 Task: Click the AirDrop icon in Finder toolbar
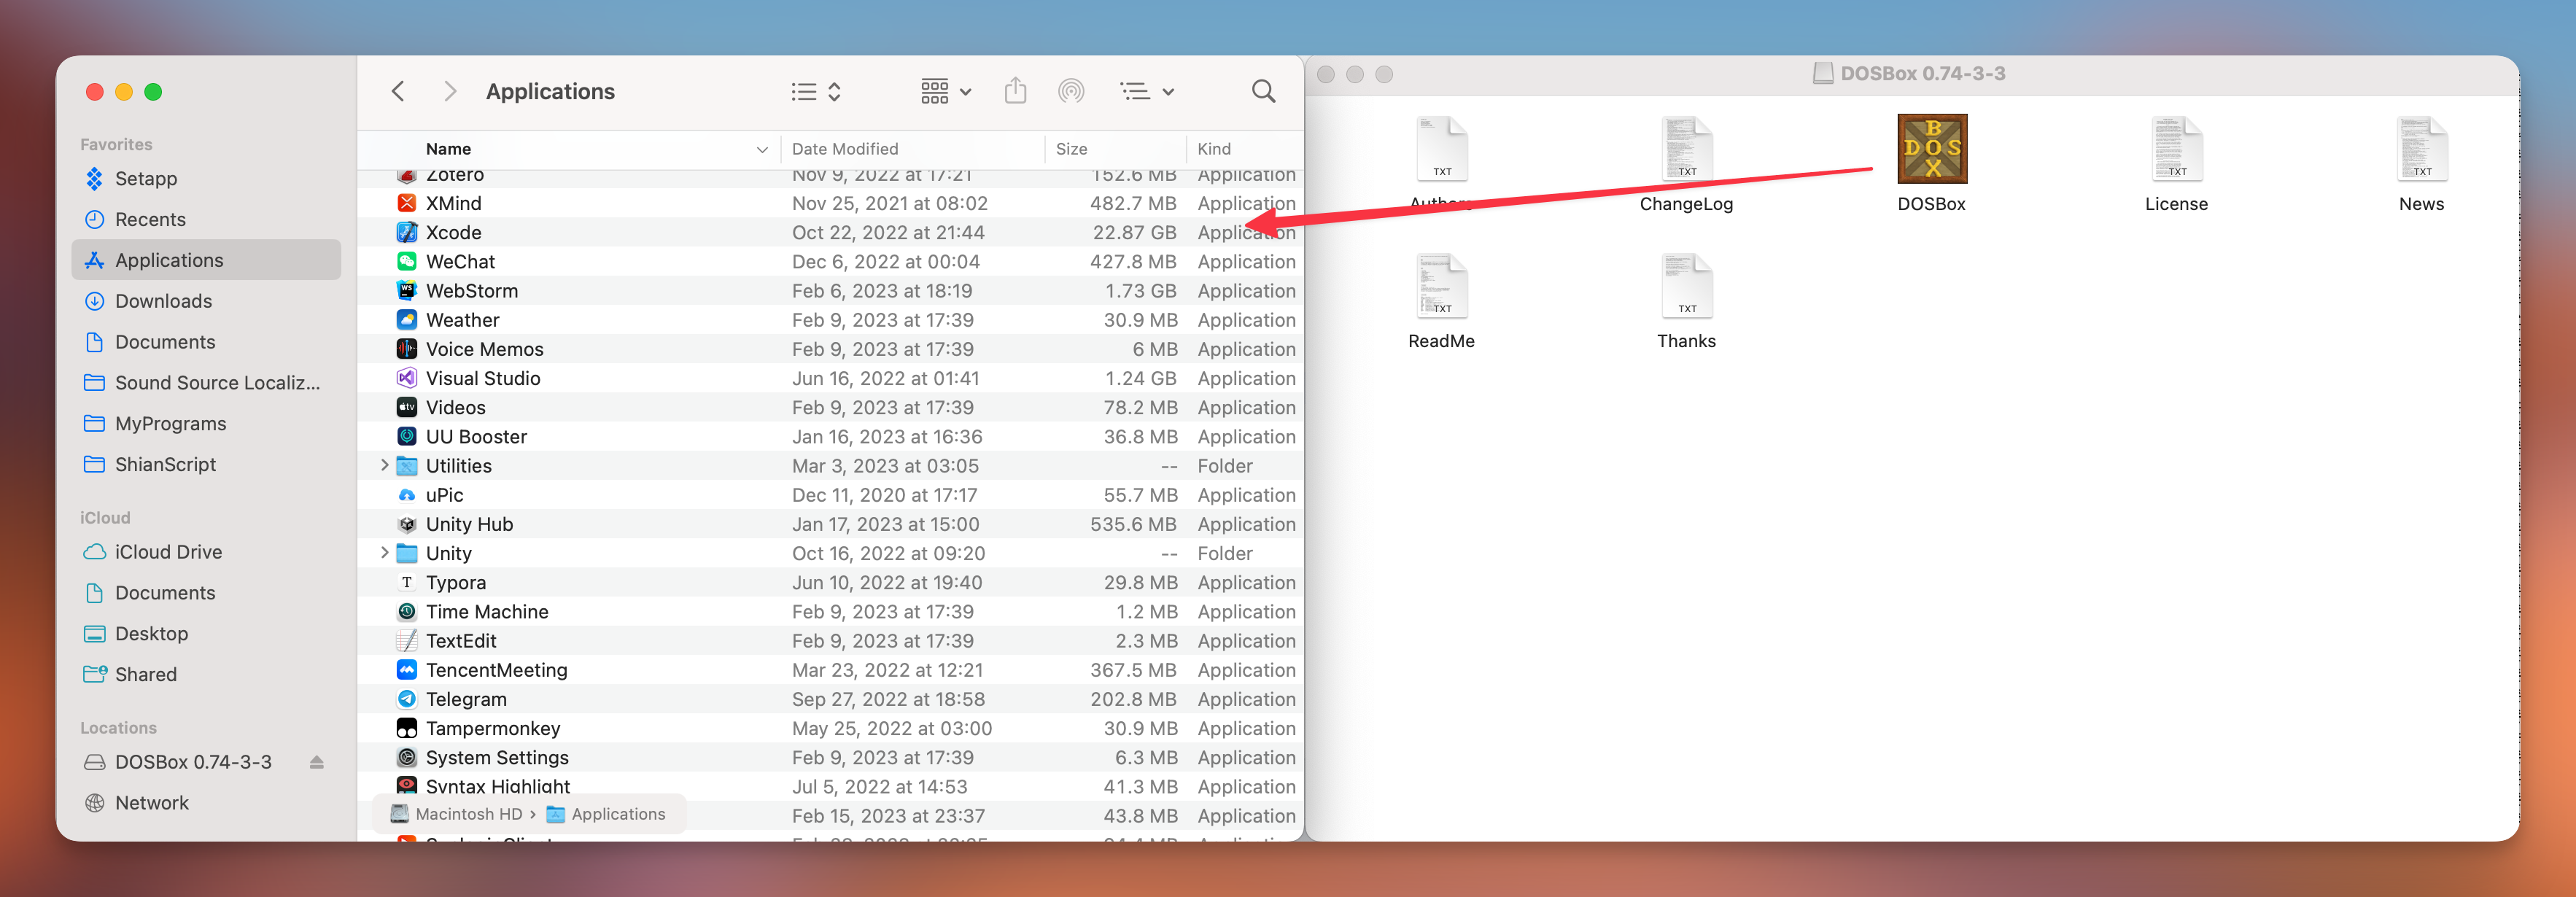pyautogui.click(x=1071, y=92)
